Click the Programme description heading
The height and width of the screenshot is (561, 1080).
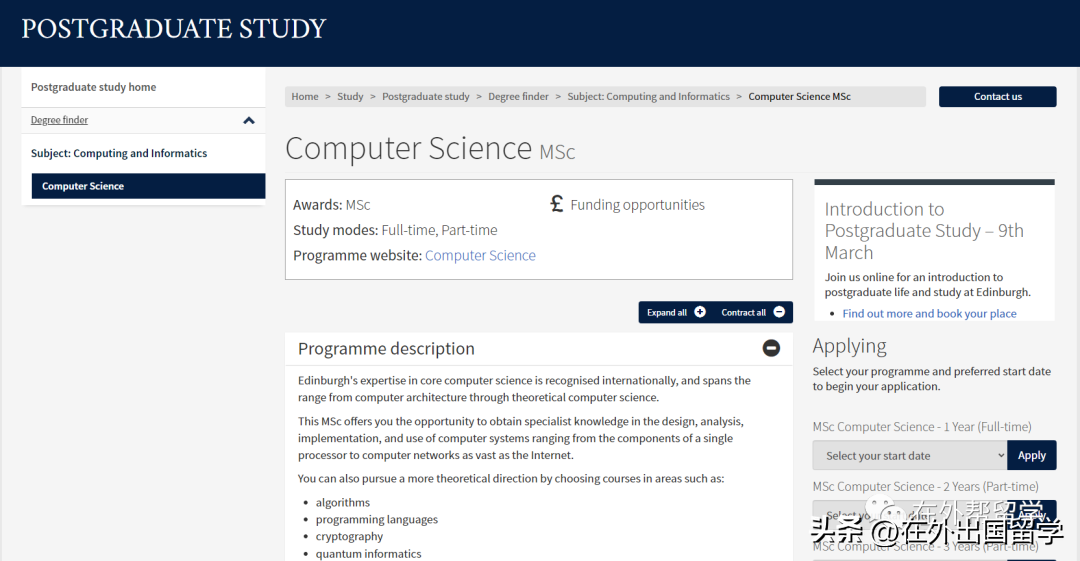click(386, 349)
